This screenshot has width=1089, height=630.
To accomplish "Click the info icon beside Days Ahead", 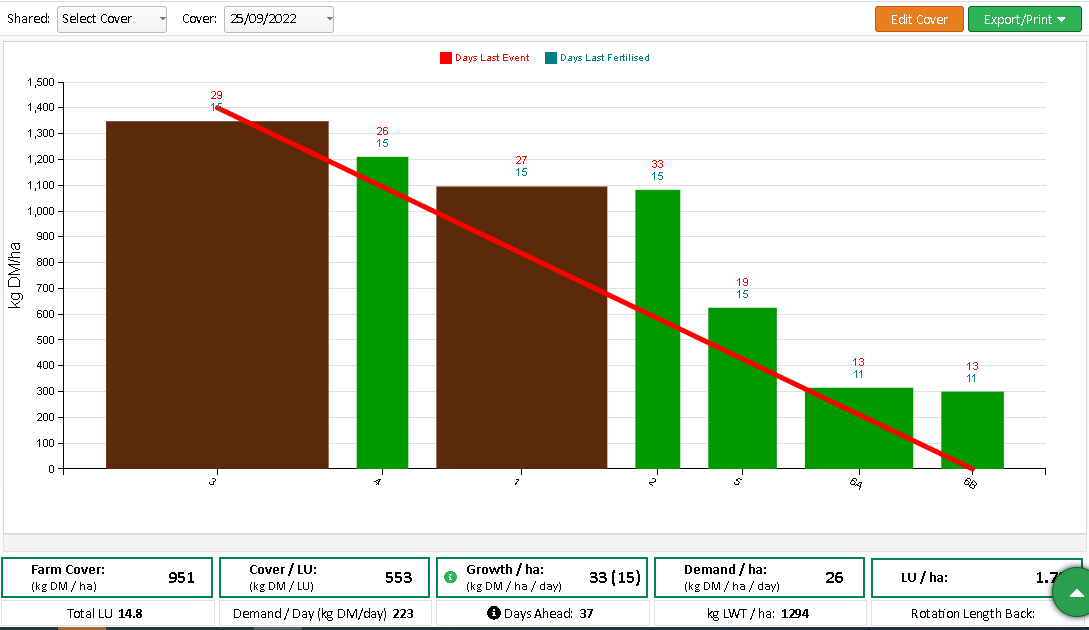I will pyautogui.click(x=494, y=613).
